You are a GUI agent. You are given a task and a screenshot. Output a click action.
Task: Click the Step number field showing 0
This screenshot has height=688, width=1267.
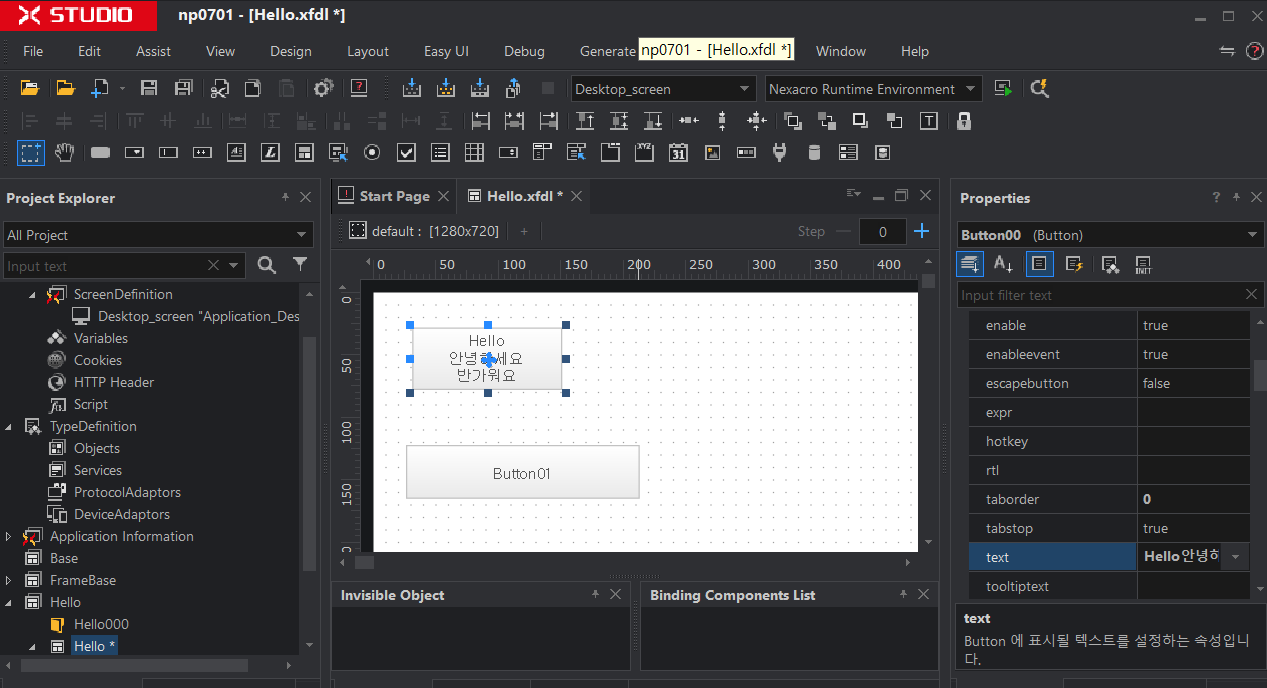[882, 231]
